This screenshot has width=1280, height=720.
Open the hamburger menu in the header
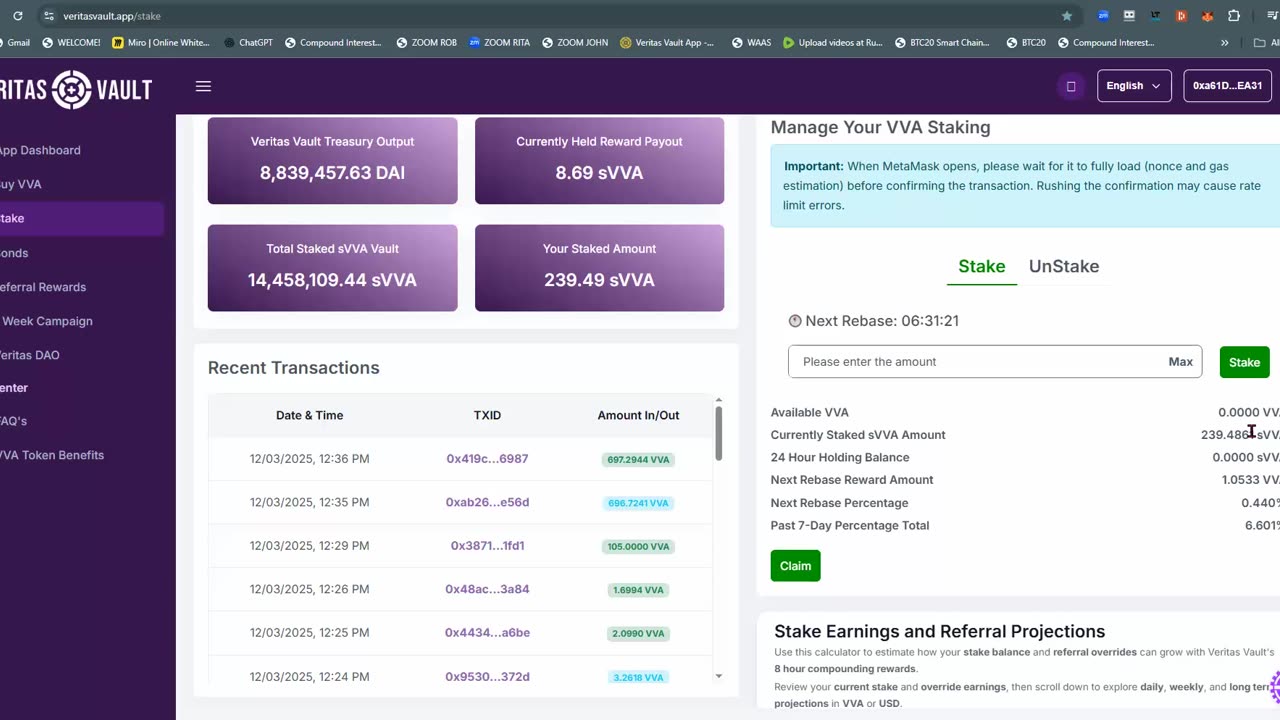pos(203,86)
